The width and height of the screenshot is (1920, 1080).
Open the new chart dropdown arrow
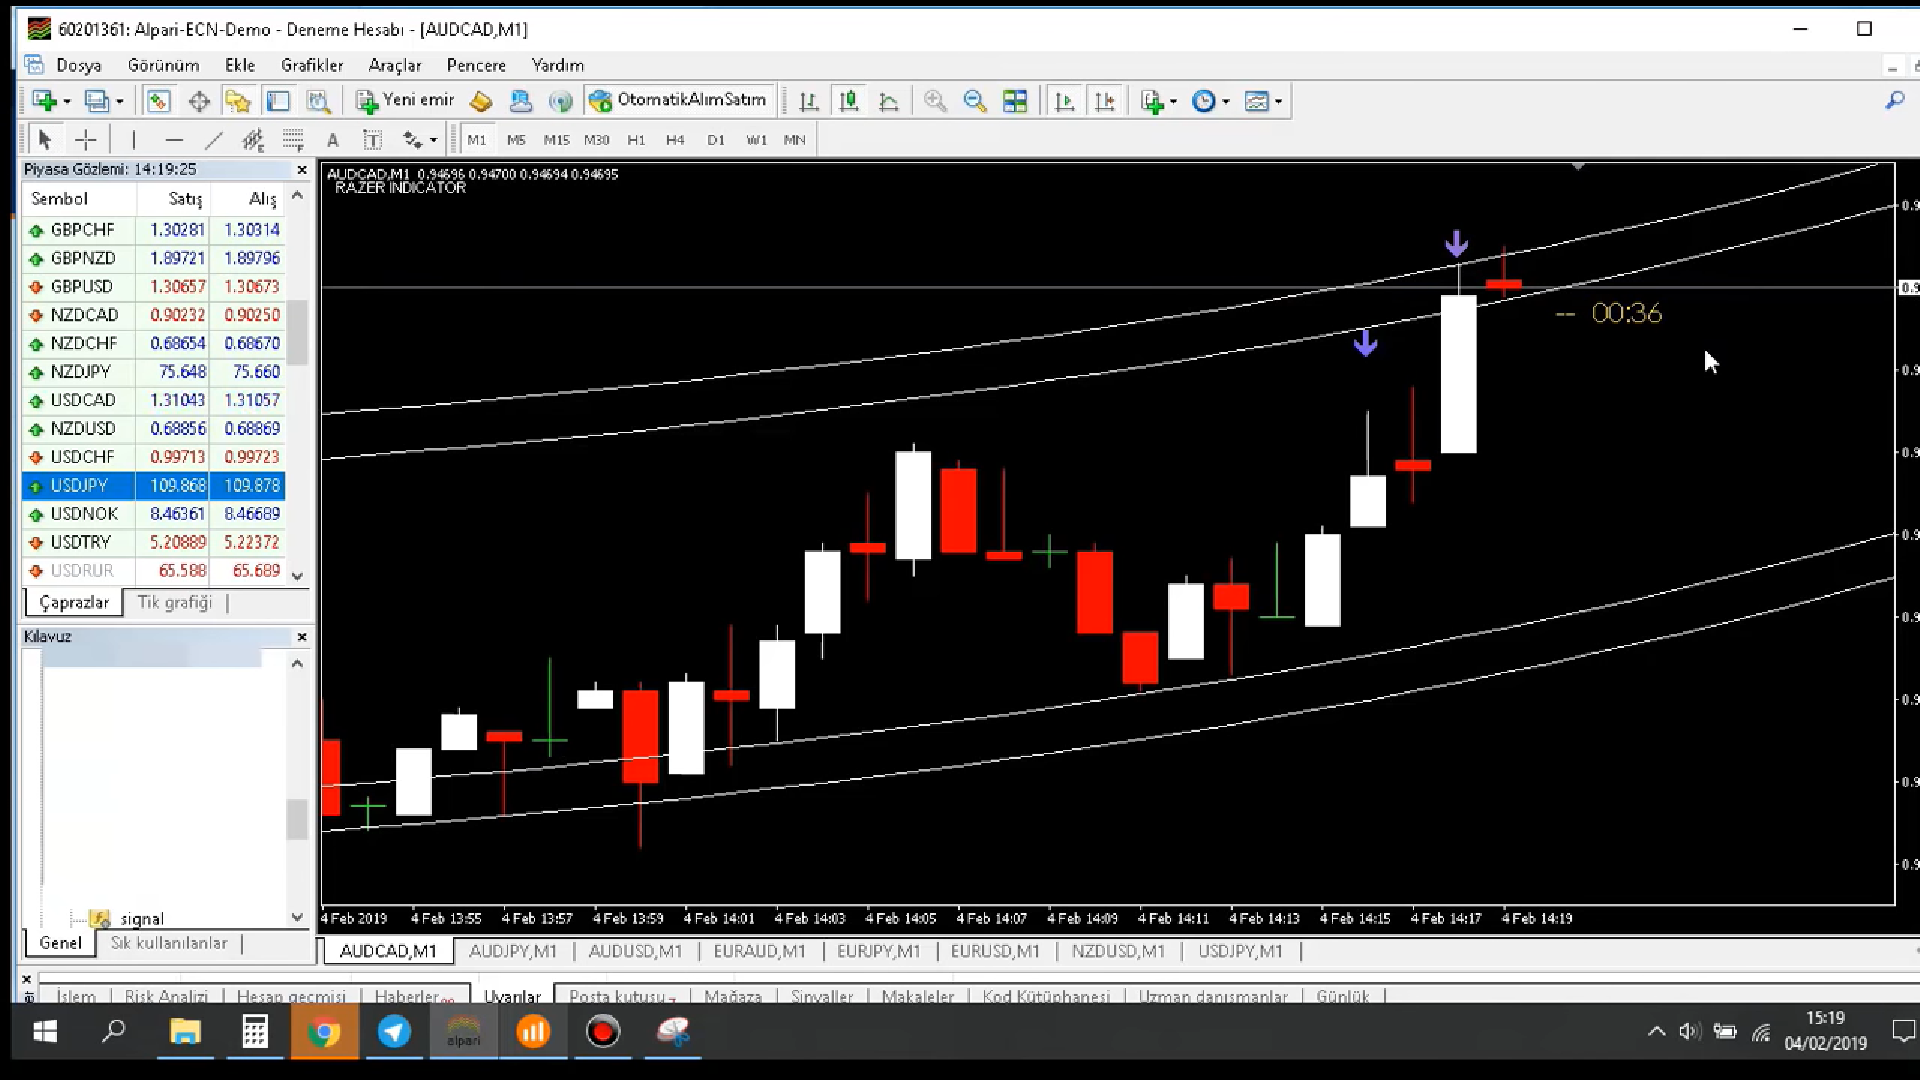[x=67, y=101]
